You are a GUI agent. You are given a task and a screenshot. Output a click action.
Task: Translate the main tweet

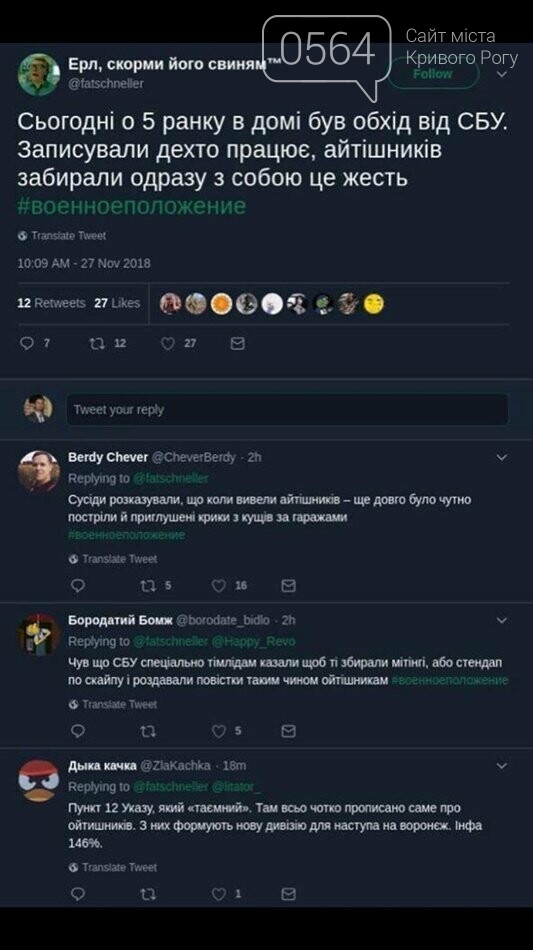[62, 236]
